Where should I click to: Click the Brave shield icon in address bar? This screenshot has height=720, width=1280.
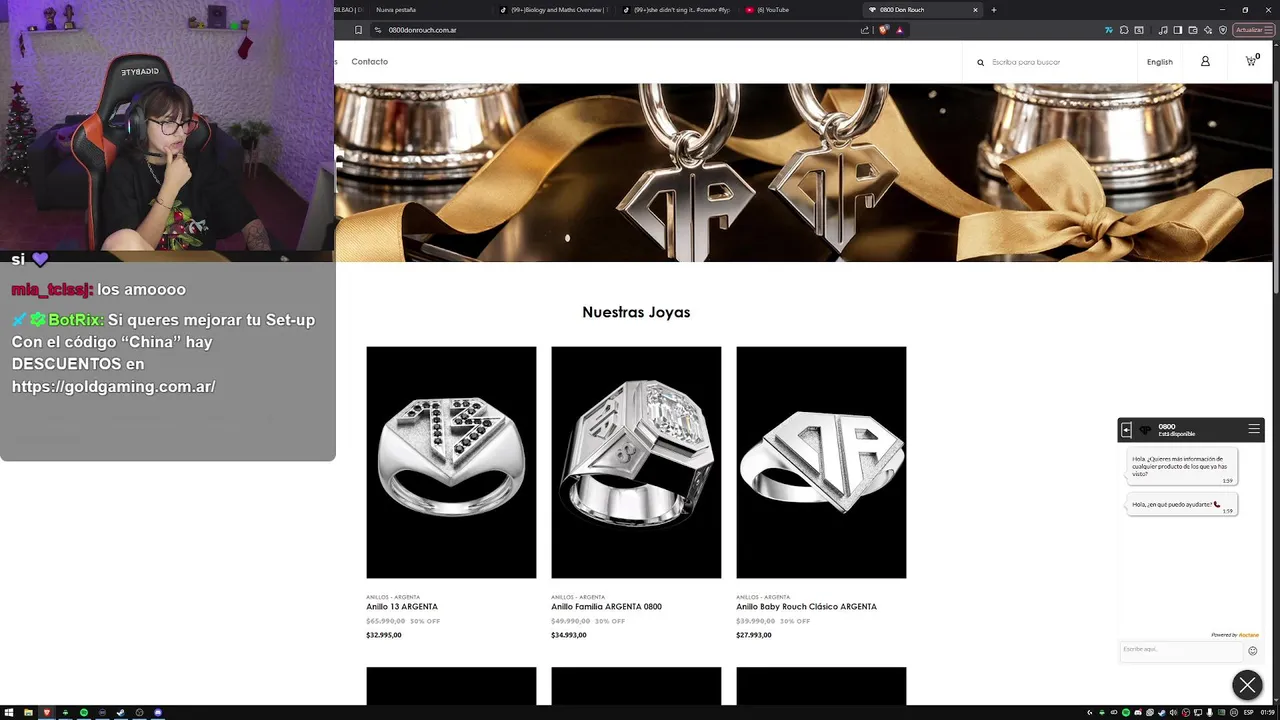[x=884, y=30]
